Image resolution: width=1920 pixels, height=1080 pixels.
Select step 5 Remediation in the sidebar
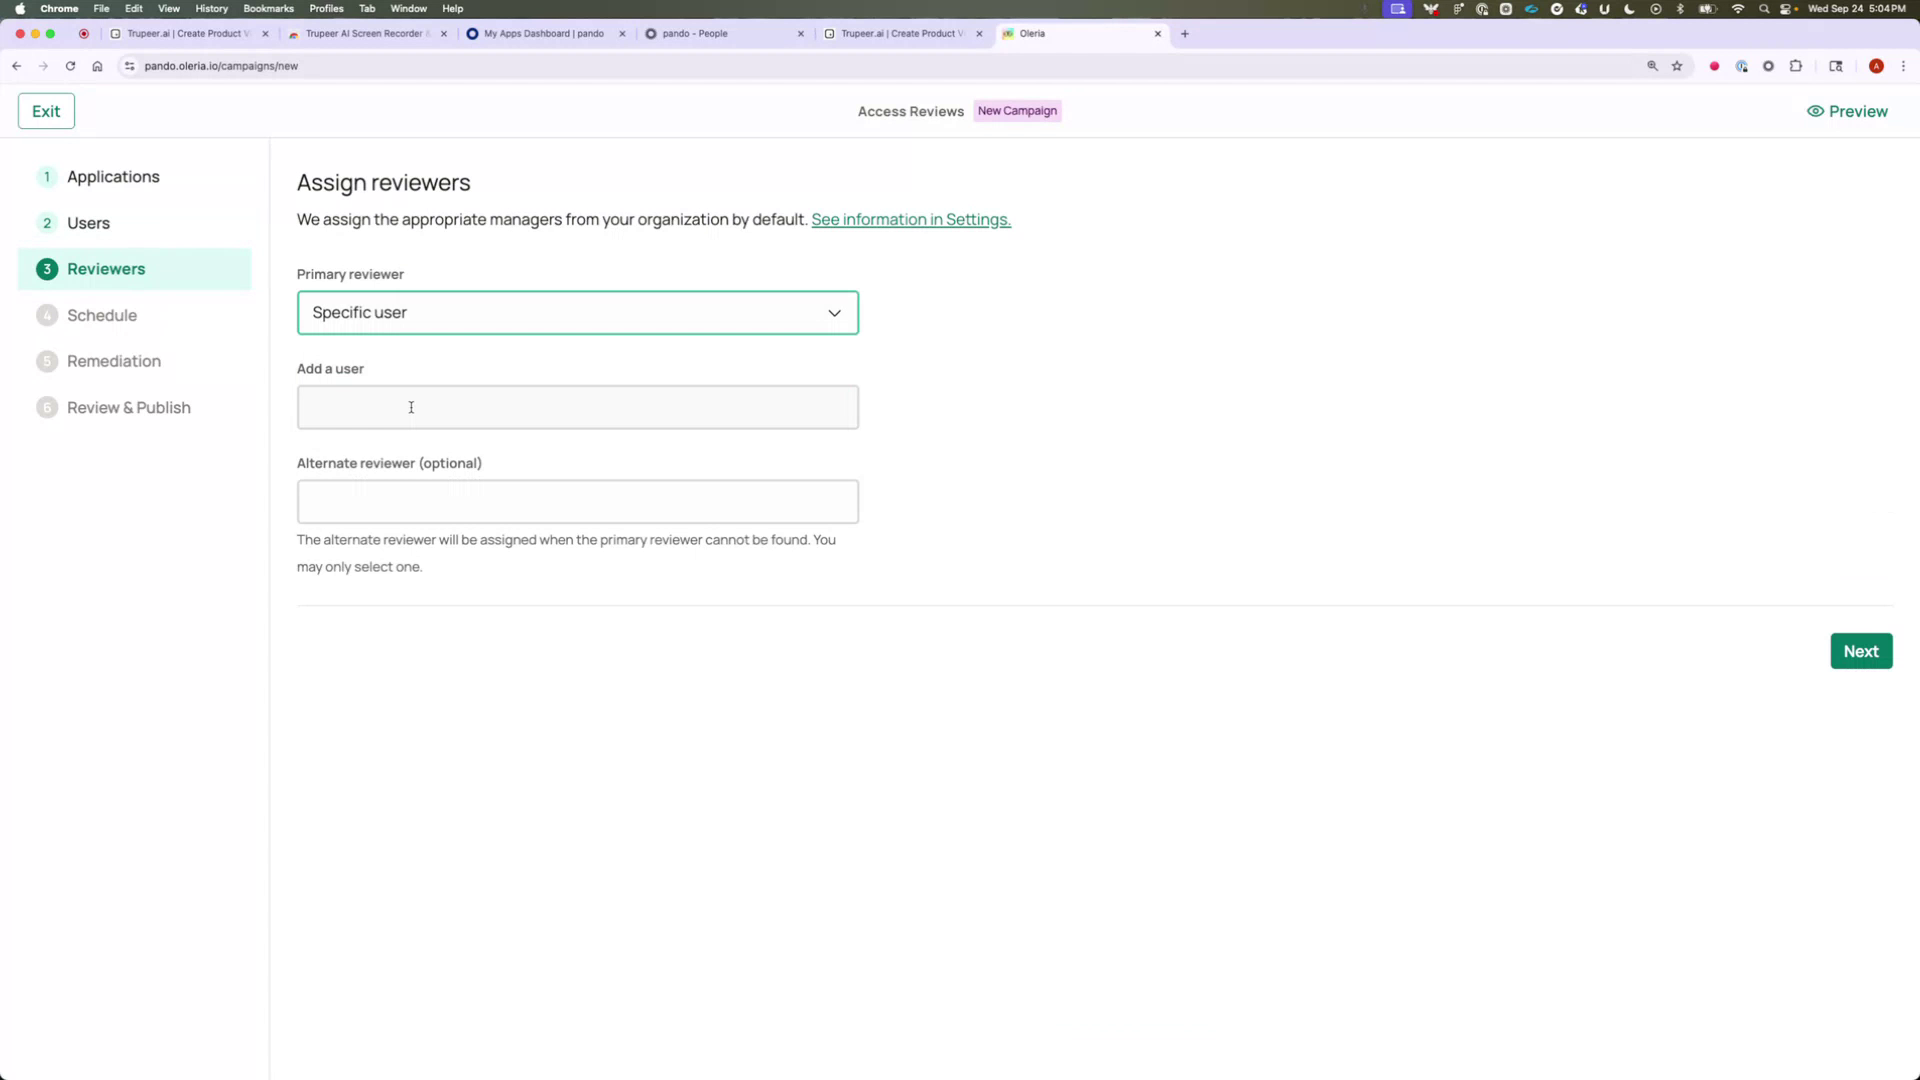(x=113, y=361)
